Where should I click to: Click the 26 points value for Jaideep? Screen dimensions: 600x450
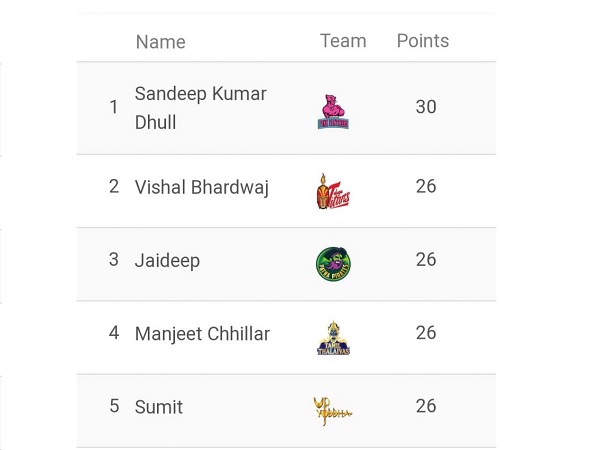426,259
